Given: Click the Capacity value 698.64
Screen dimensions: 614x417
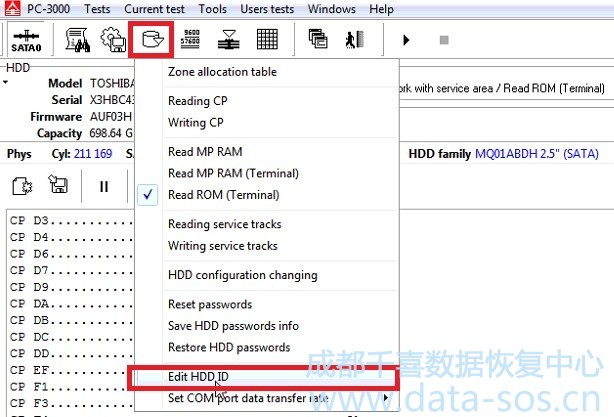Looking at the screenshot, I should click(x=106, y=134).
